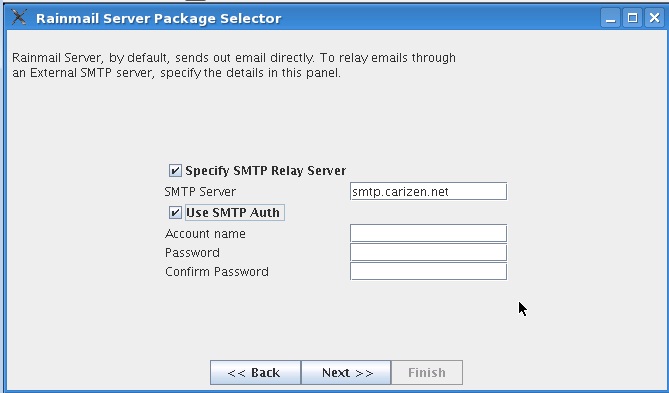Screen dimensions: 669x393
Task: Click the Rainmail Server Package Selector title text
Action: pos(159,18)
